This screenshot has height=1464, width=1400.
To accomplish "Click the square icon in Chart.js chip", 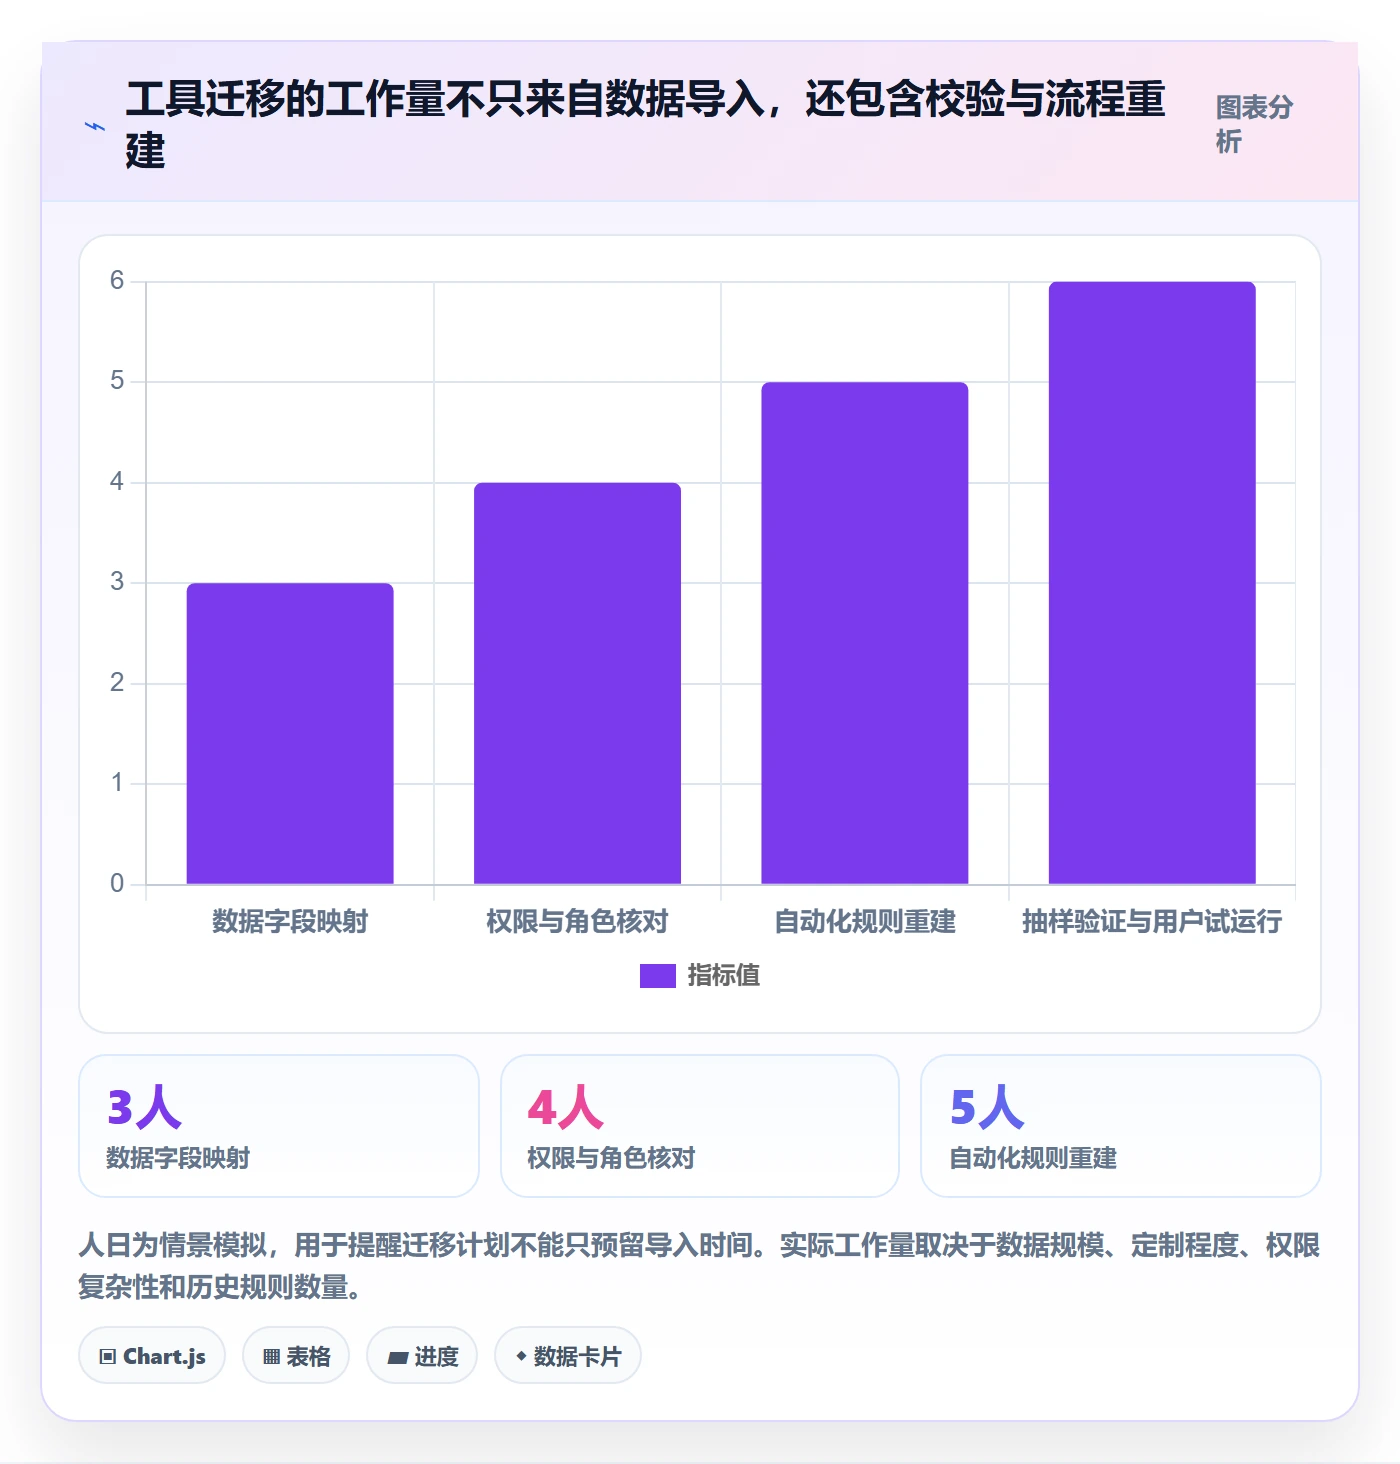I will point(108,1357).
